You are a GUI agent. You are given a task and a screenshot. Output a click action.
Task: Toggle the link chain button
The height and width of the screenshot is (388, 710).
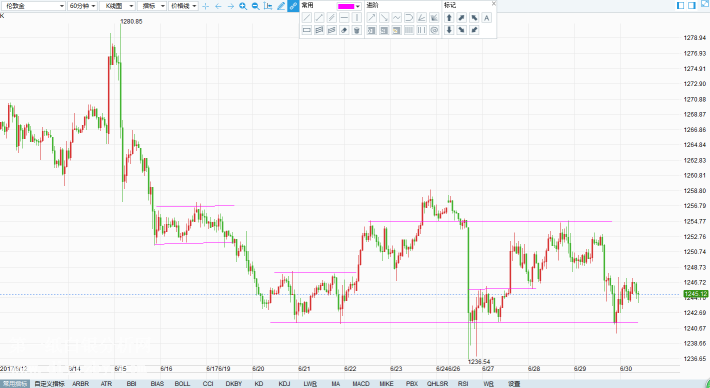click(293, 6)
